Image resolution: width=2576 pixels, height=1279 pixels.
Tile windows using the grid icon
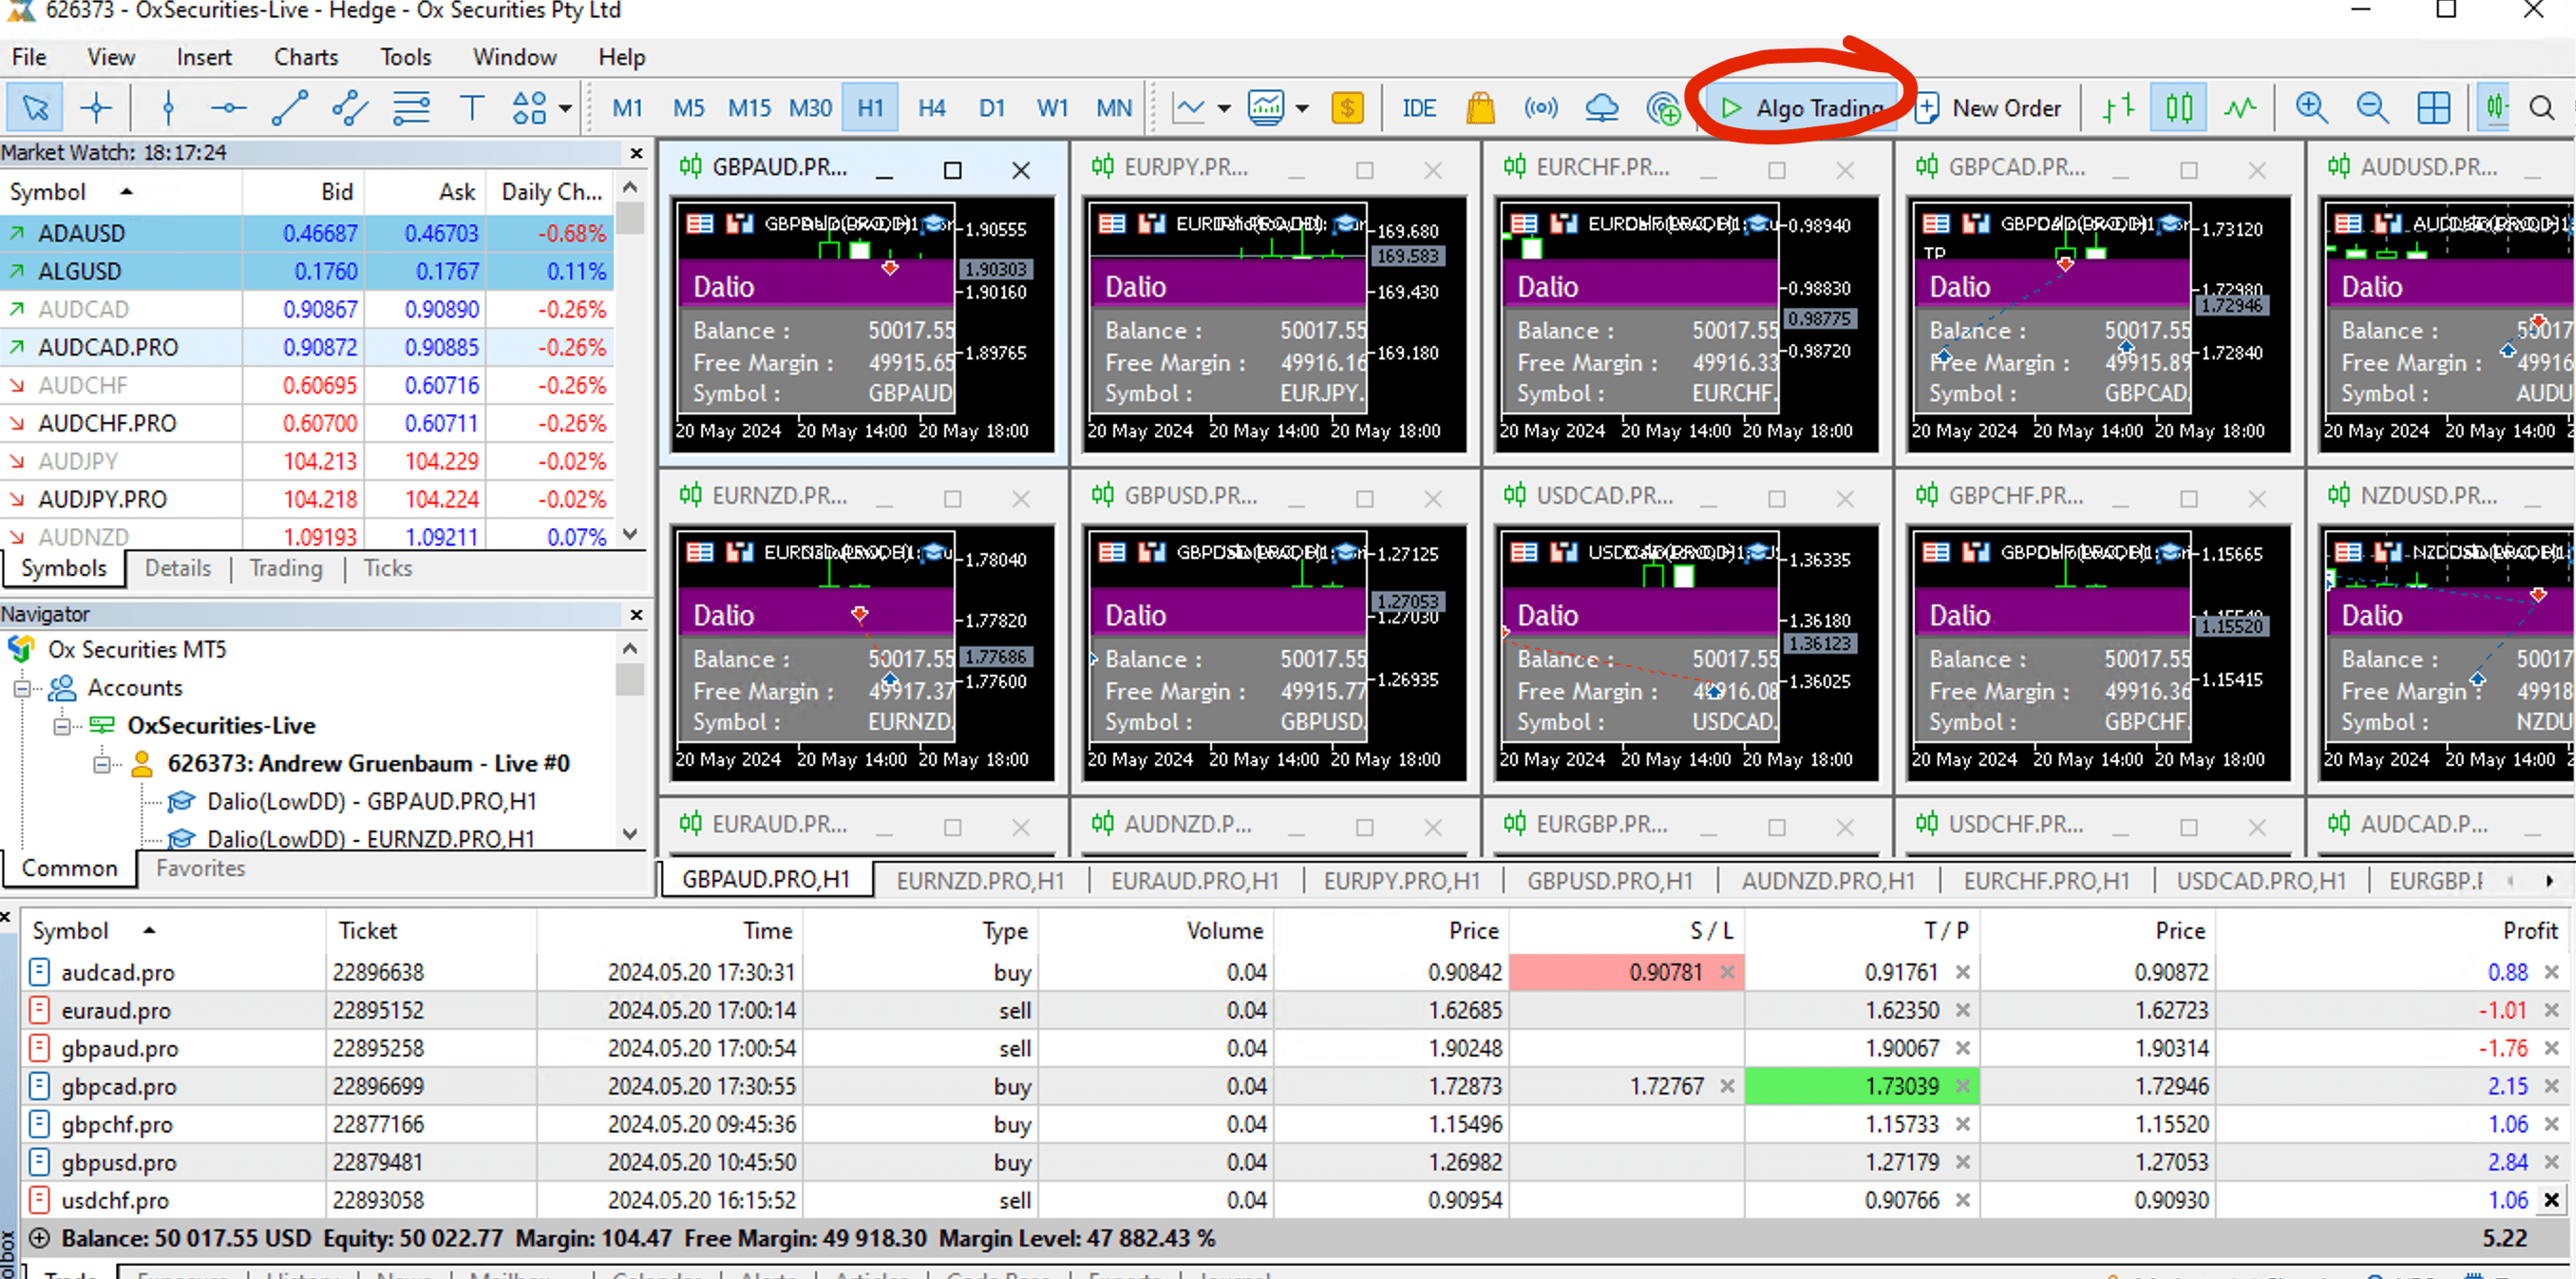2433,108
